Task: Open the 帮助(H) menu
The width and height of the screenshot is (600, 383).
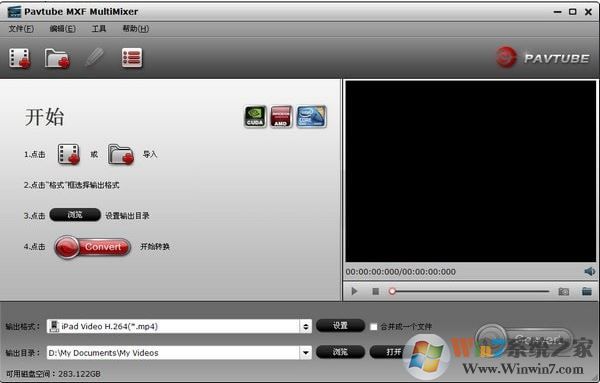Action: click(135, 29)
